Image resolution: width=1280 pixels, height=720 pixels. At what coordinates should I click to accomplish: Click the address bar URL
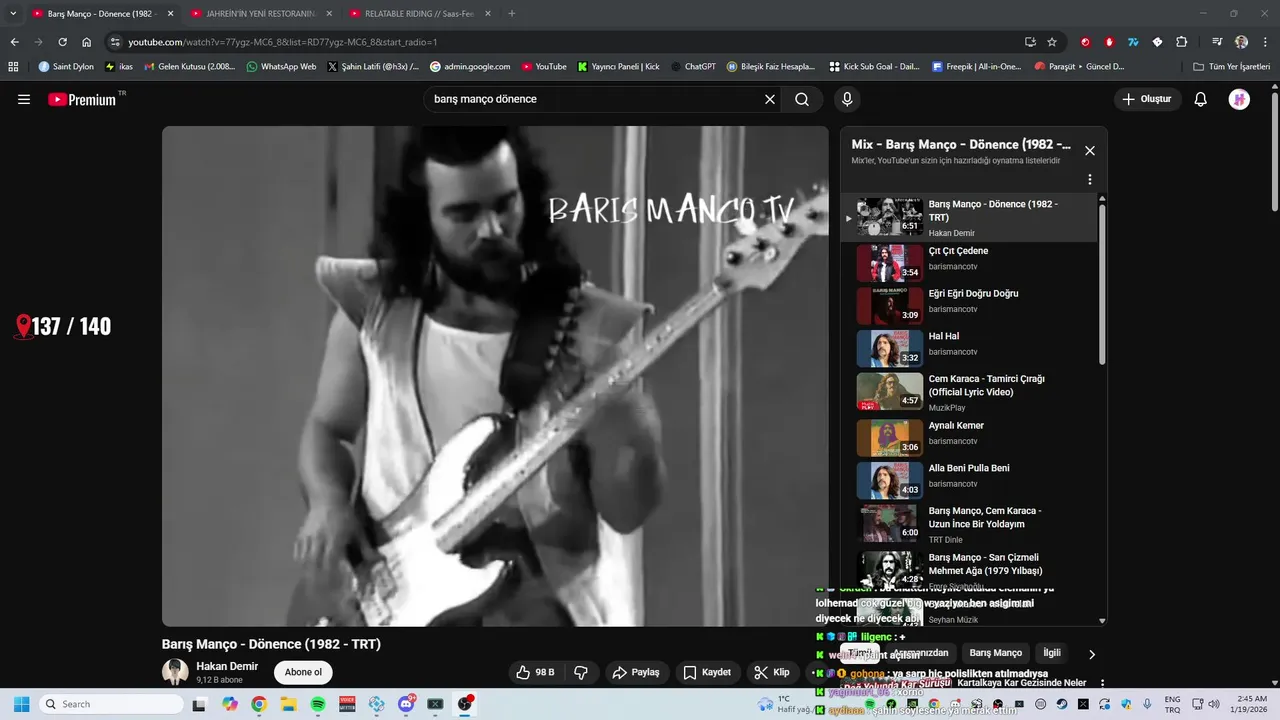tap(283, 42)
